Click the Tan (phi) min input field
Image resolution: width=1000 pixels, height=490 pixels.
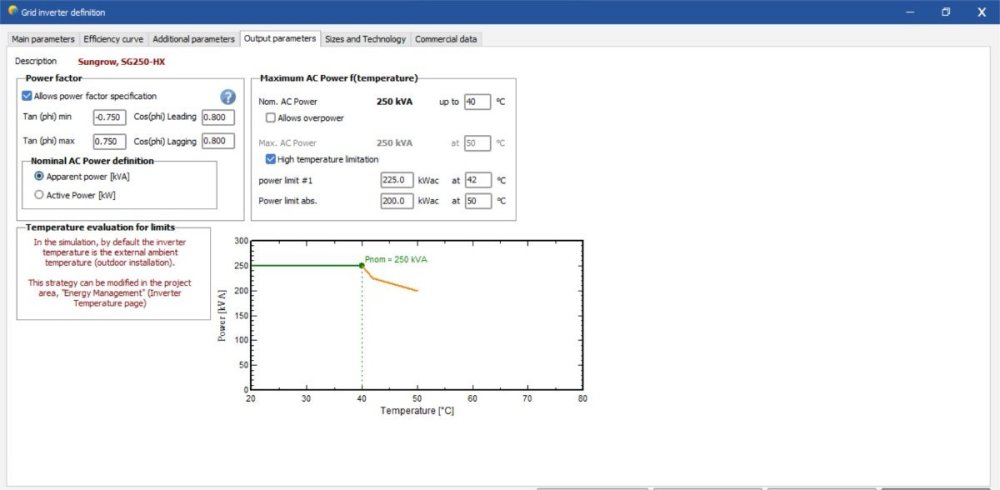tap(109, 117)
